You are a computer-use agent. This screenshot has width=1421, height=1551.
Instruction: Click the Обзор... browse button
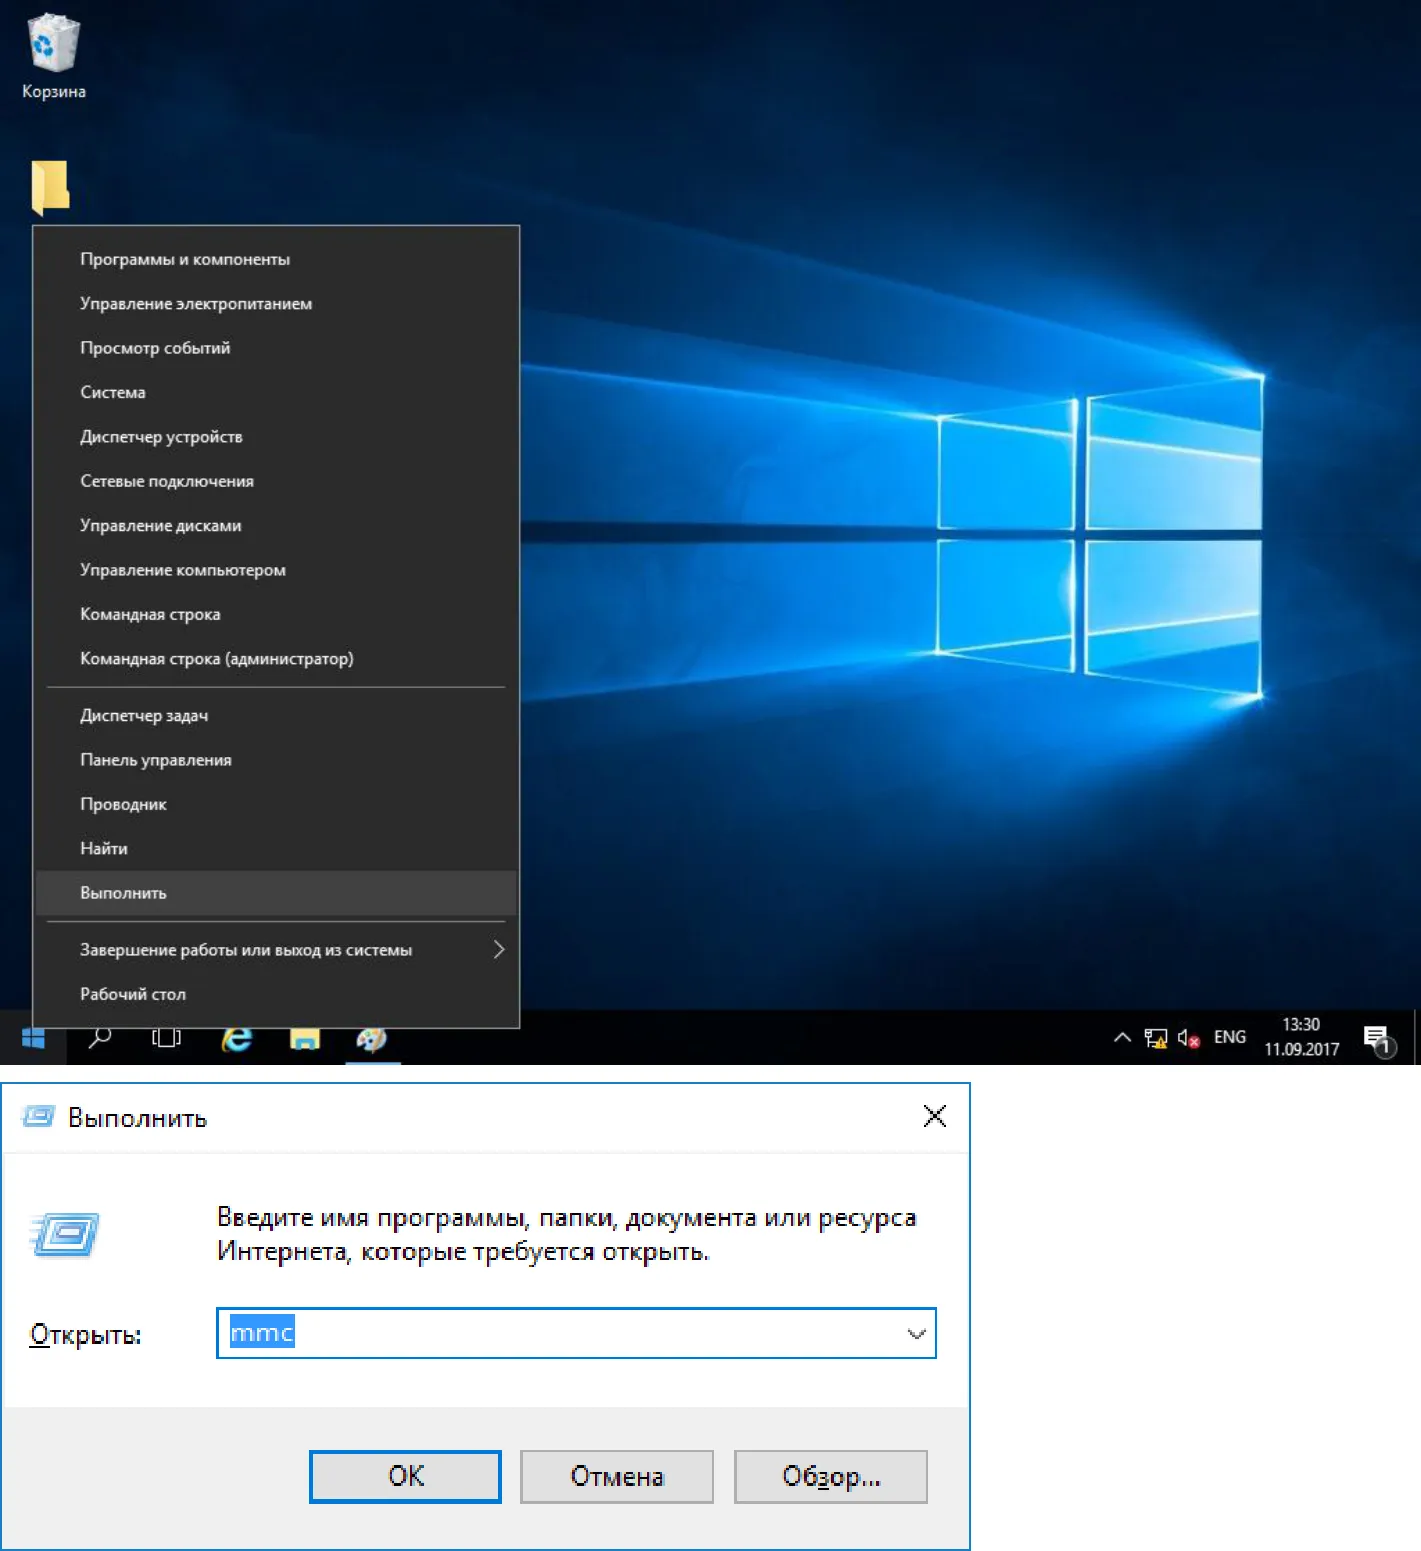(x=831, y=1476)
